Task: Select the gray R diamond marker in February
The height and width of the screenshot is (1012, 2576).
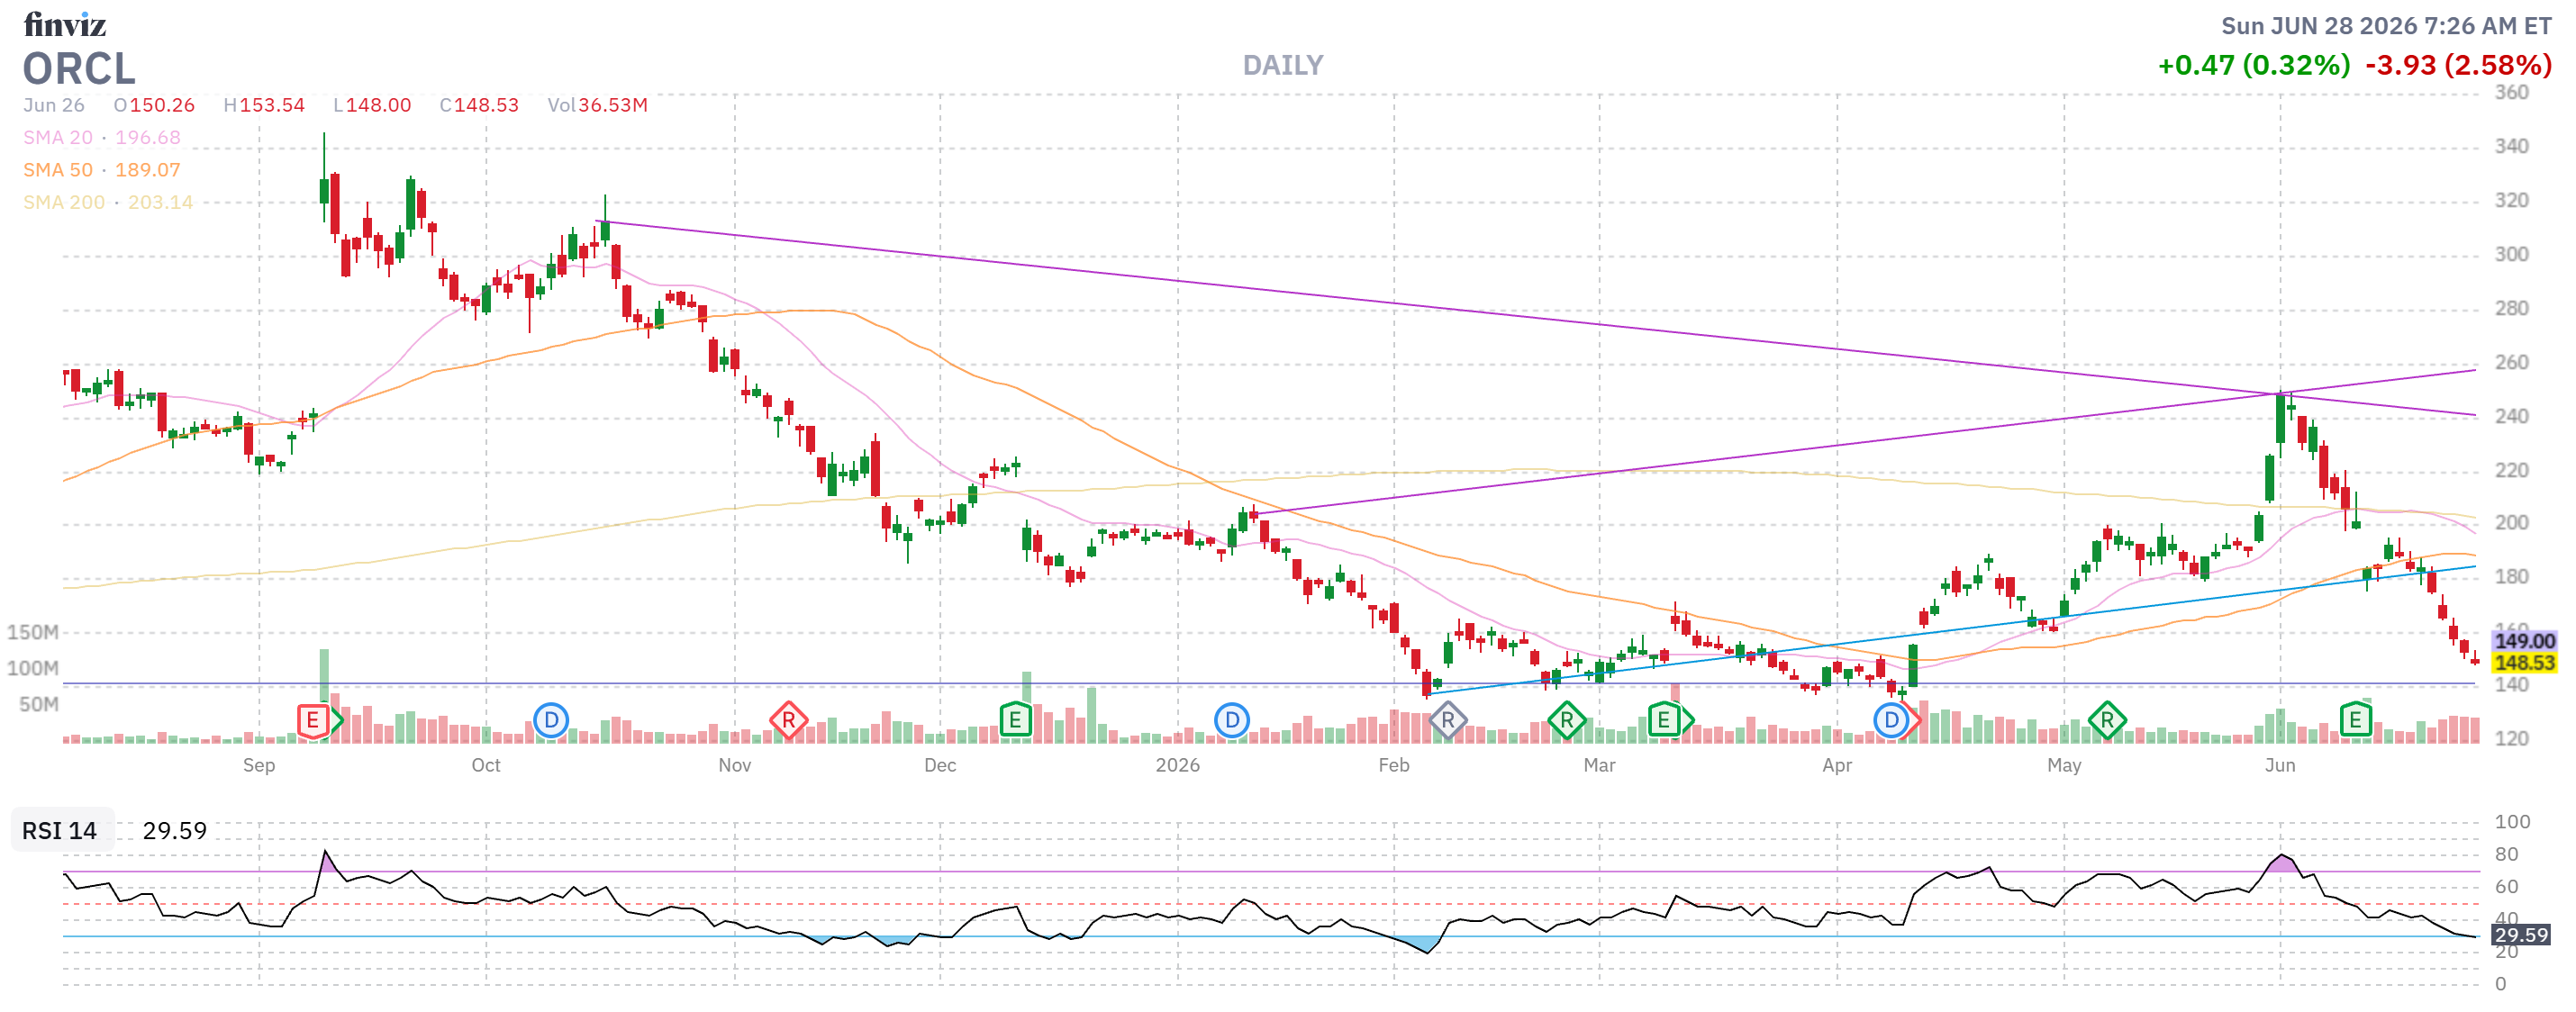Action: (x=1447, y=720)
